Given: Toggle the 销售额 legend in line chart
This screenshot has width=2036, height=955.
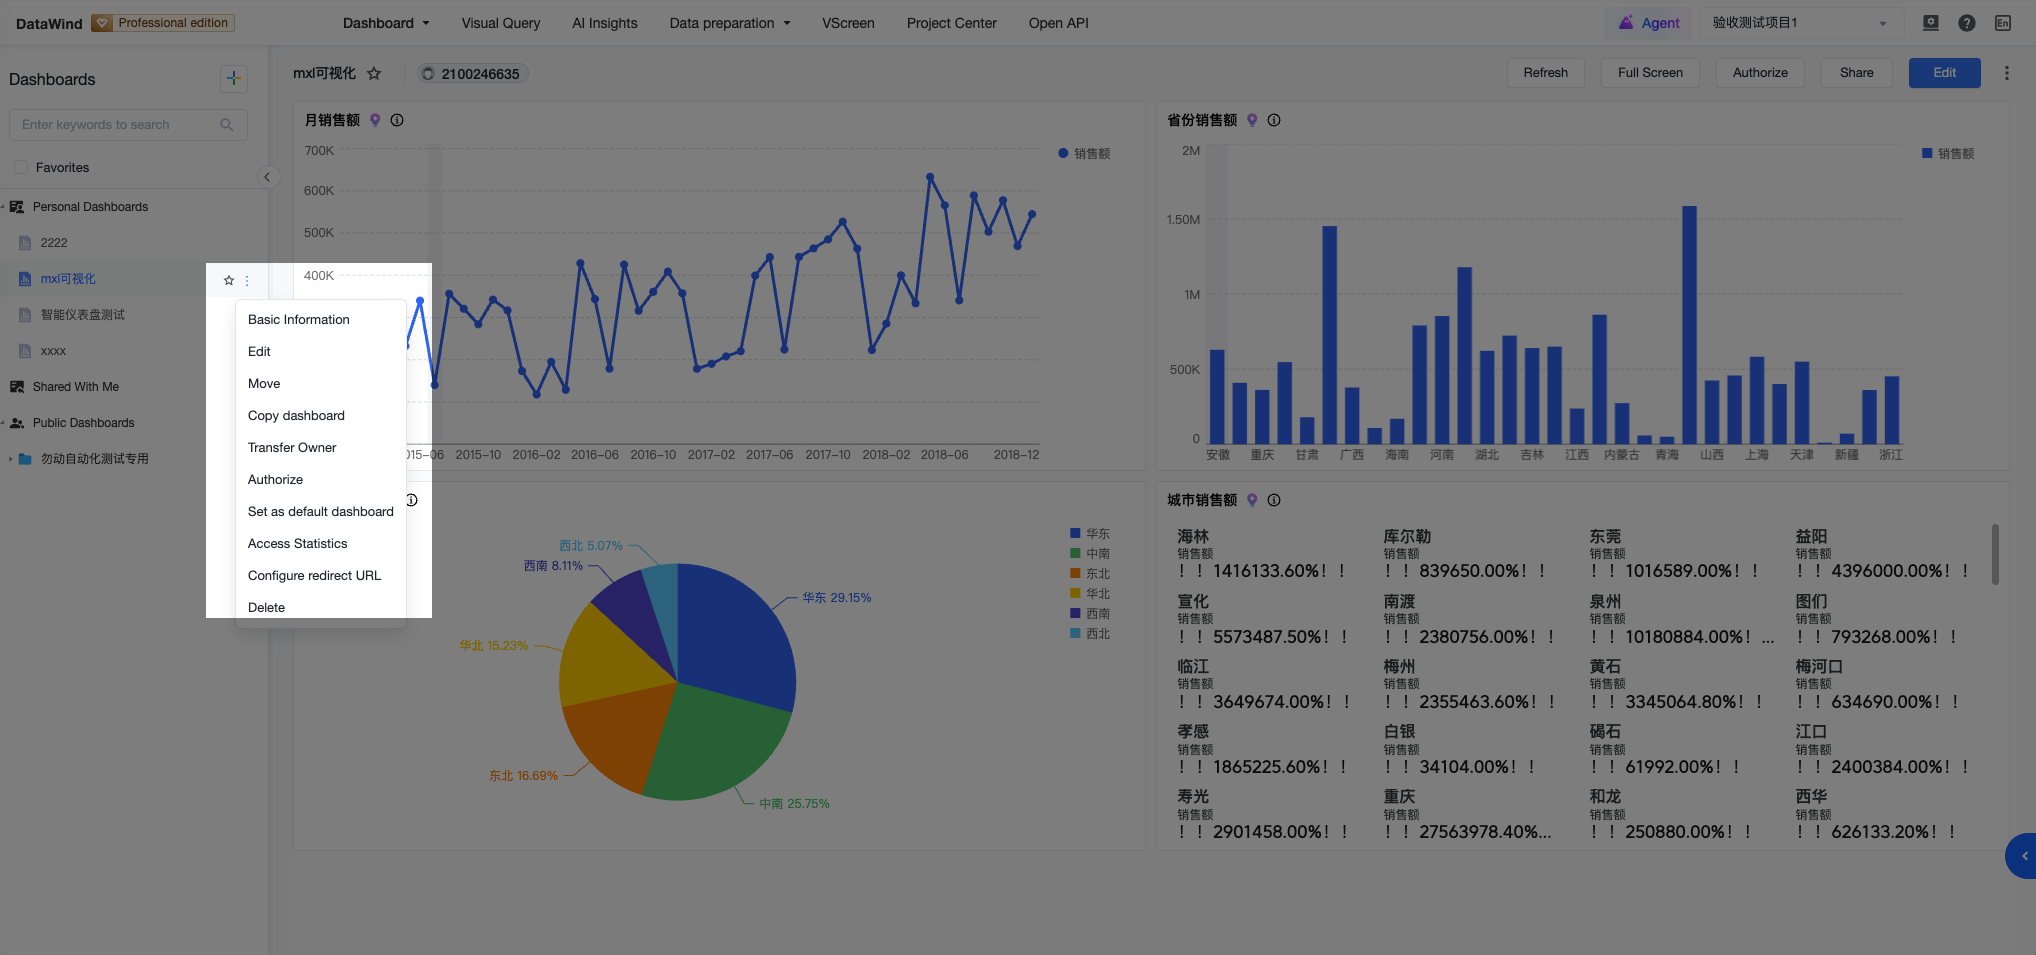Looking at the screenshot, I should pos(1084,153).
